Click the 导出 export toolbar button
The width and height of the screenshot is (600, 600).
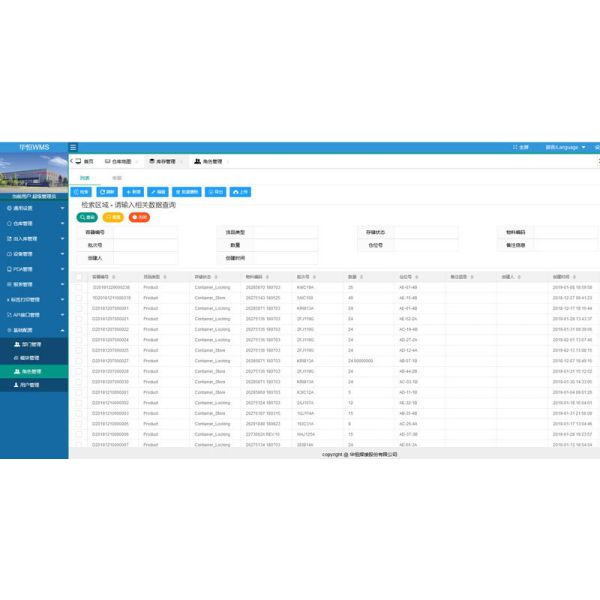coord(215,192)
